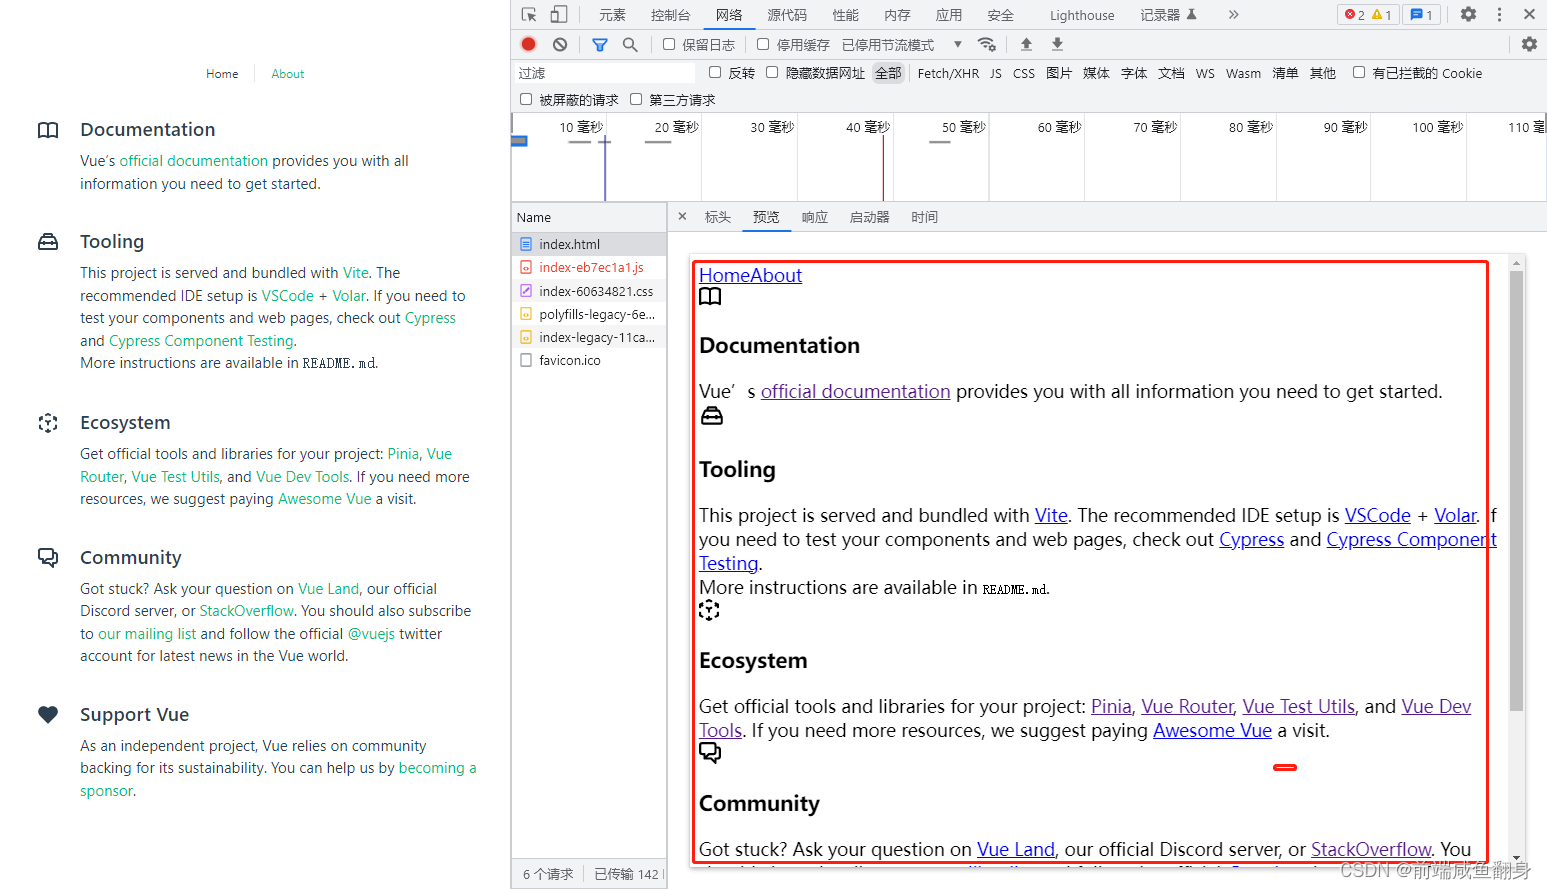Viewport: 1547px width, 889px height.
Task: Check the 隐藏数据网址 checkbox
Action: click(x=772, y=72)
